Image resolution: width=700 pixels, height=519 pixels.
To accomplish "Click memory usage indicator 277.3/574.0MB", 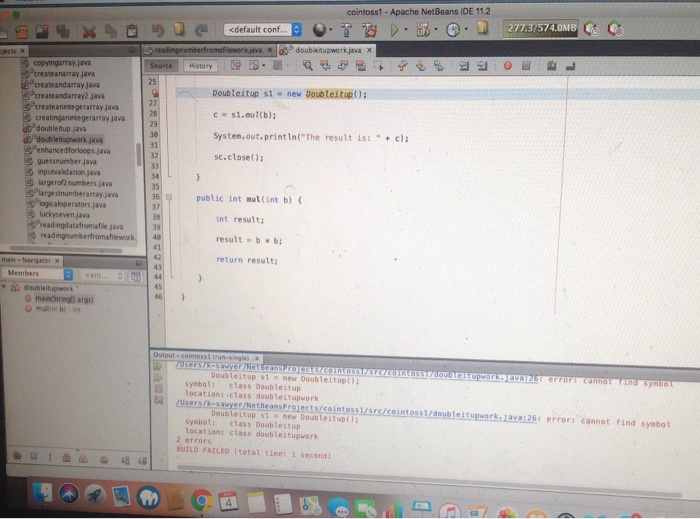I will point(541,29).
